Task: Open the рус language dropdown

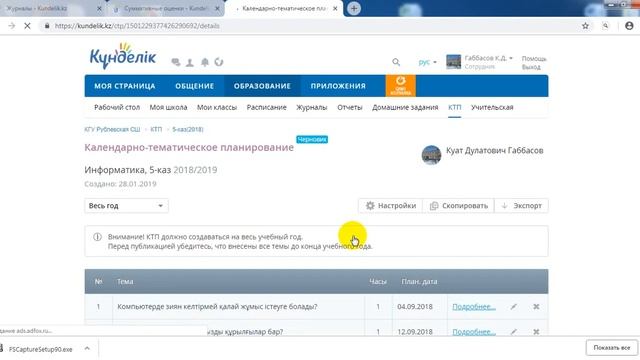Action: tap(427, 62)
